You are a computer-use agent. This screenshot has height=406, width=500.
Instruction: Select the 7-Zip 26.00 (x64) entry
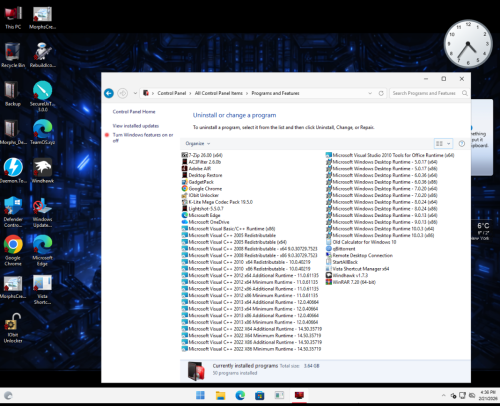click(202, 155)
